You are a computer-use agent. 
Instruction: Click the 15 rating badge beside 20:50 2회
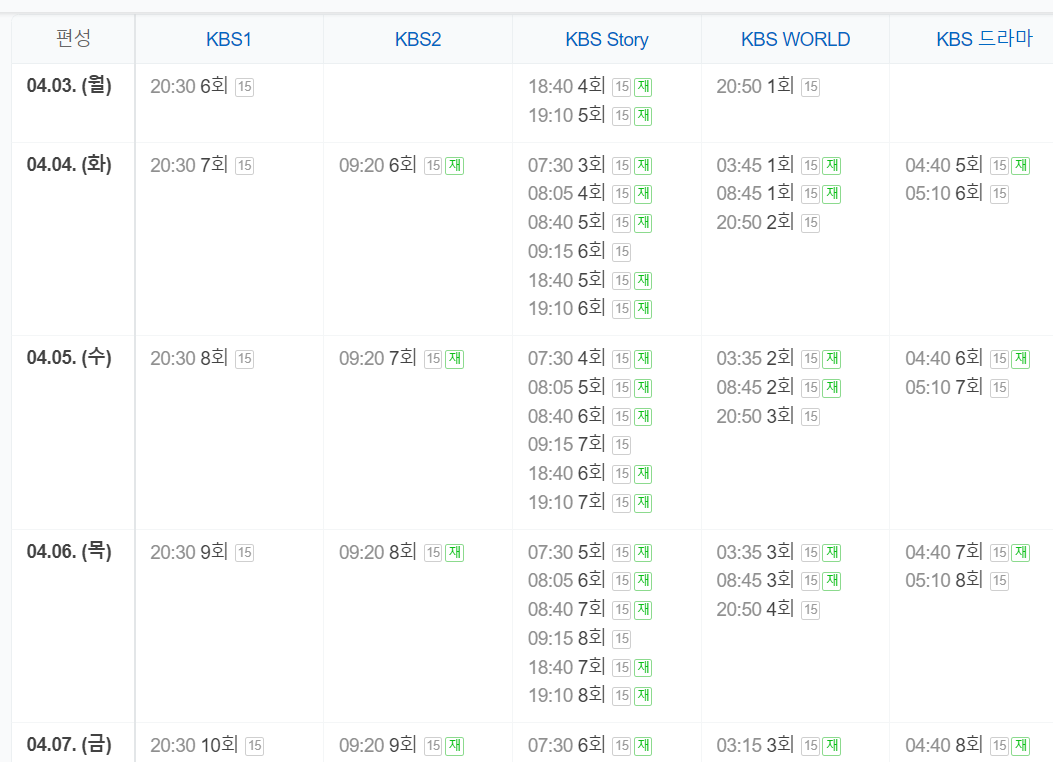(x=811, y=223)
